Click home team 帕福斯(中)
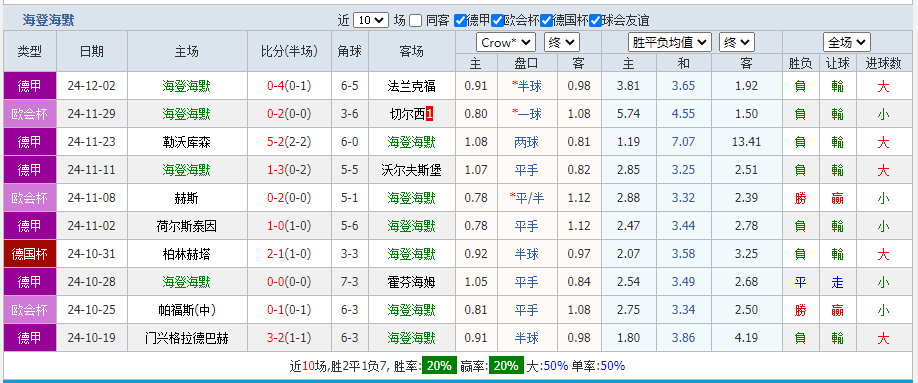The image size is (918, 383). [x=186, y=310]
